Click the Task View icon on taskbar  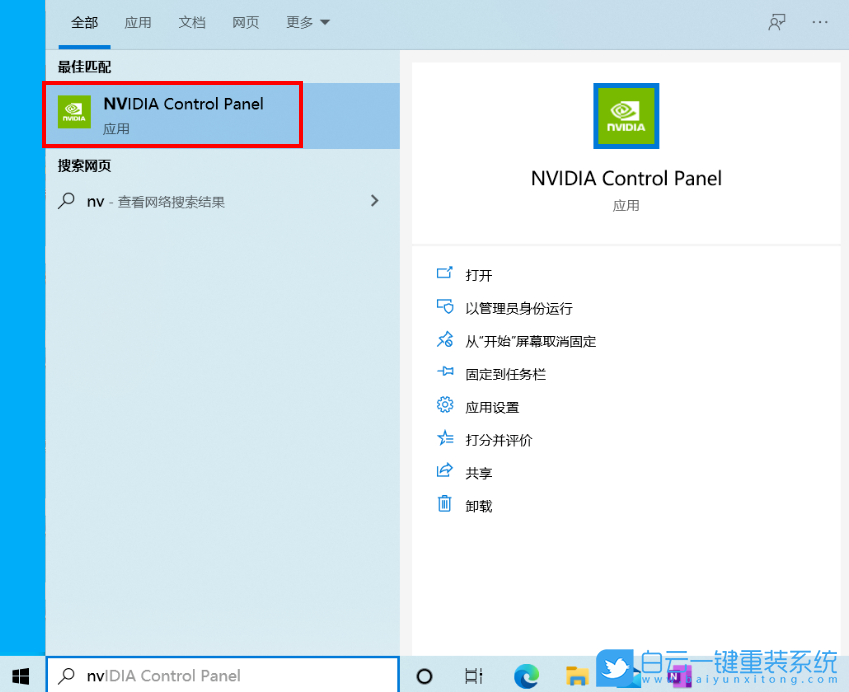point(473,675)
